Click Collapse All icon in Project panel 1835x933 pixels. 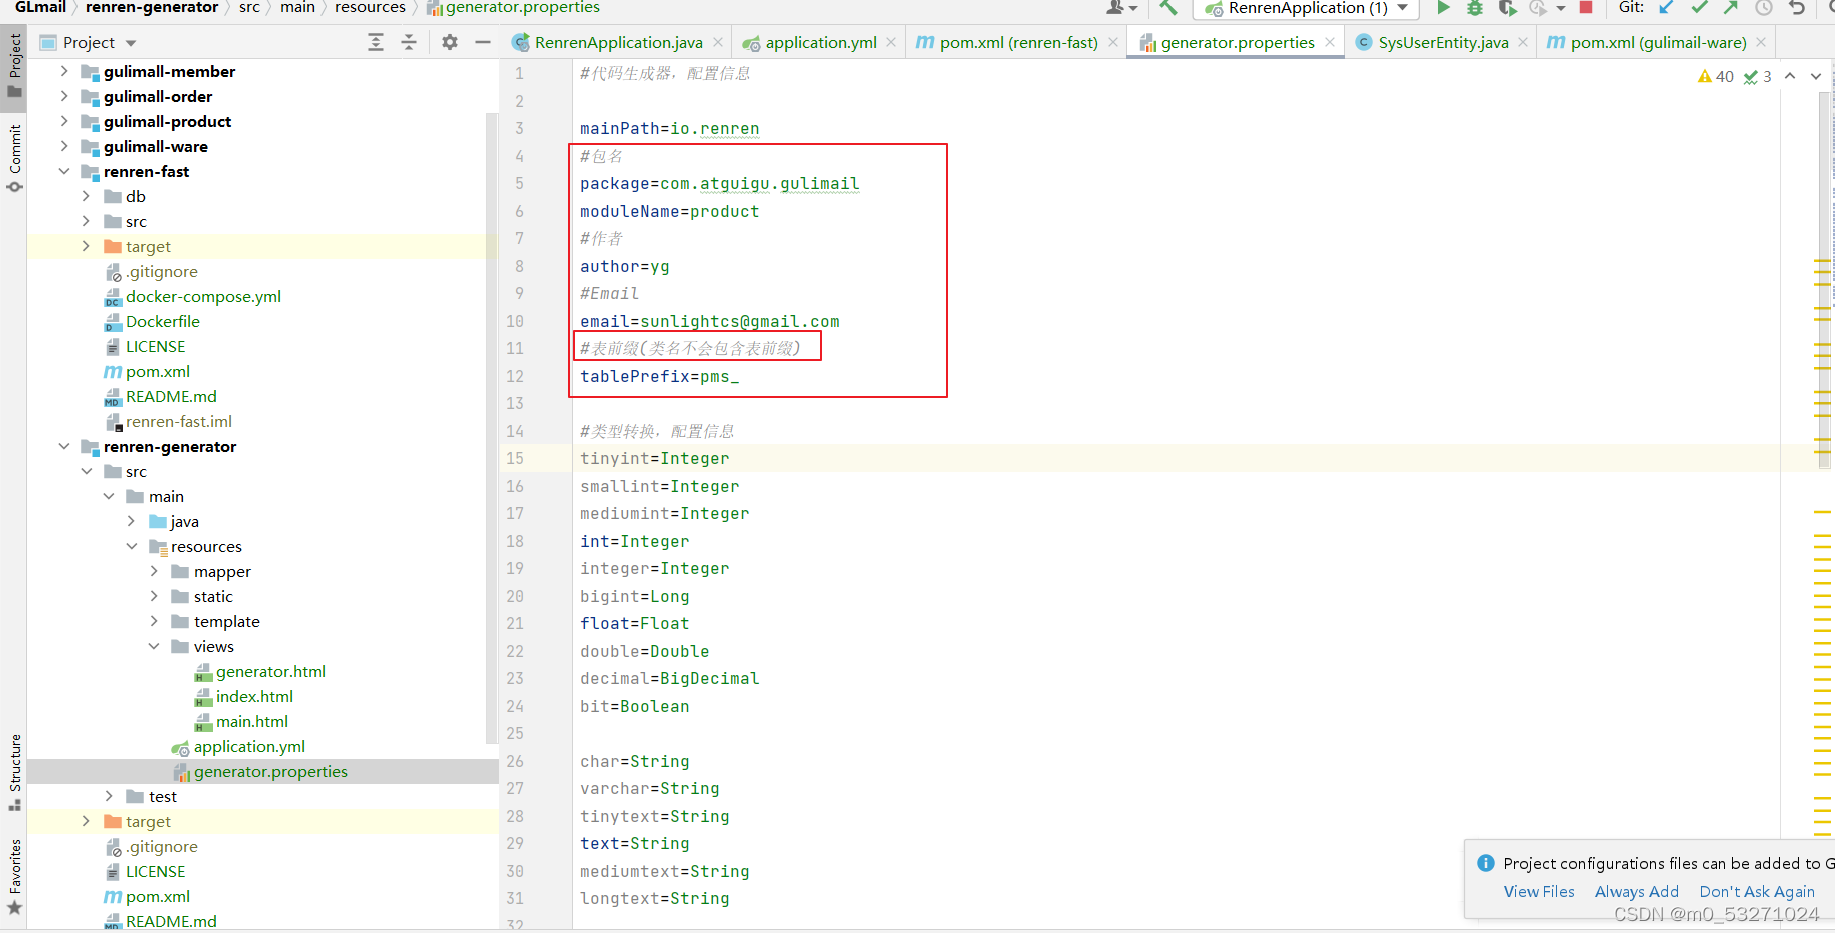pyautogui.click(x=409, y=42)
